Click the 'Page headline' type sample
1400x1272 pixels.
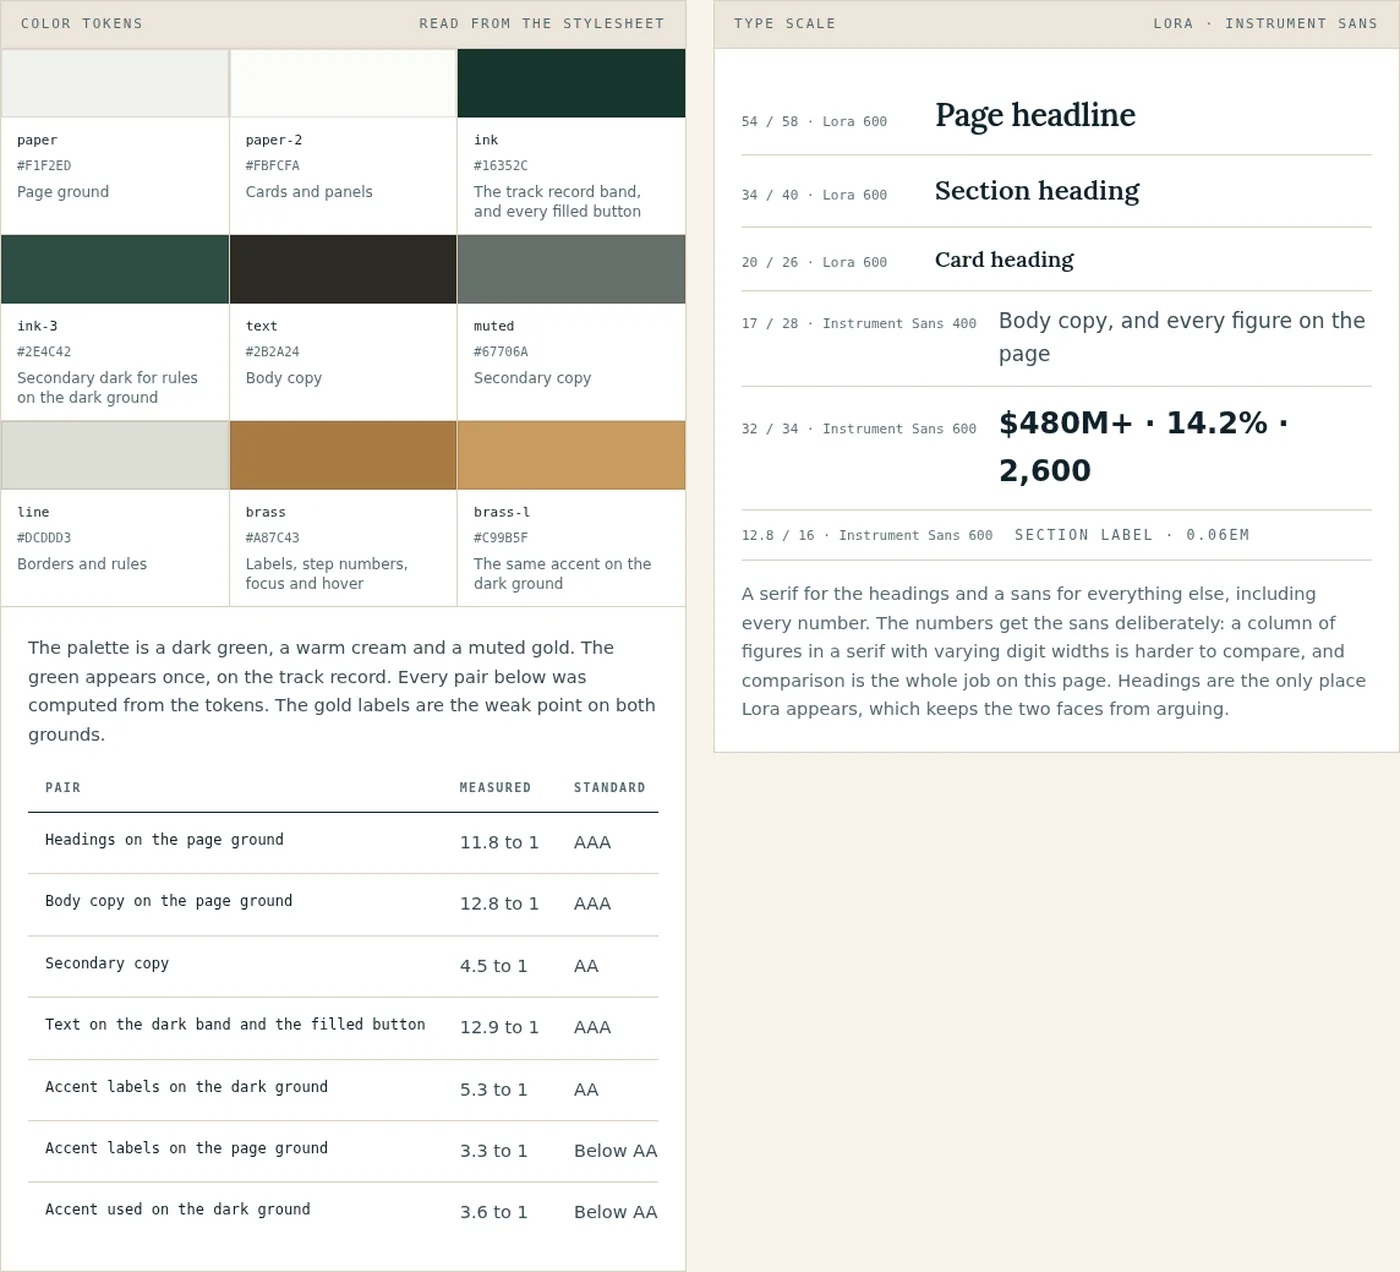(x=1035, y=116)
